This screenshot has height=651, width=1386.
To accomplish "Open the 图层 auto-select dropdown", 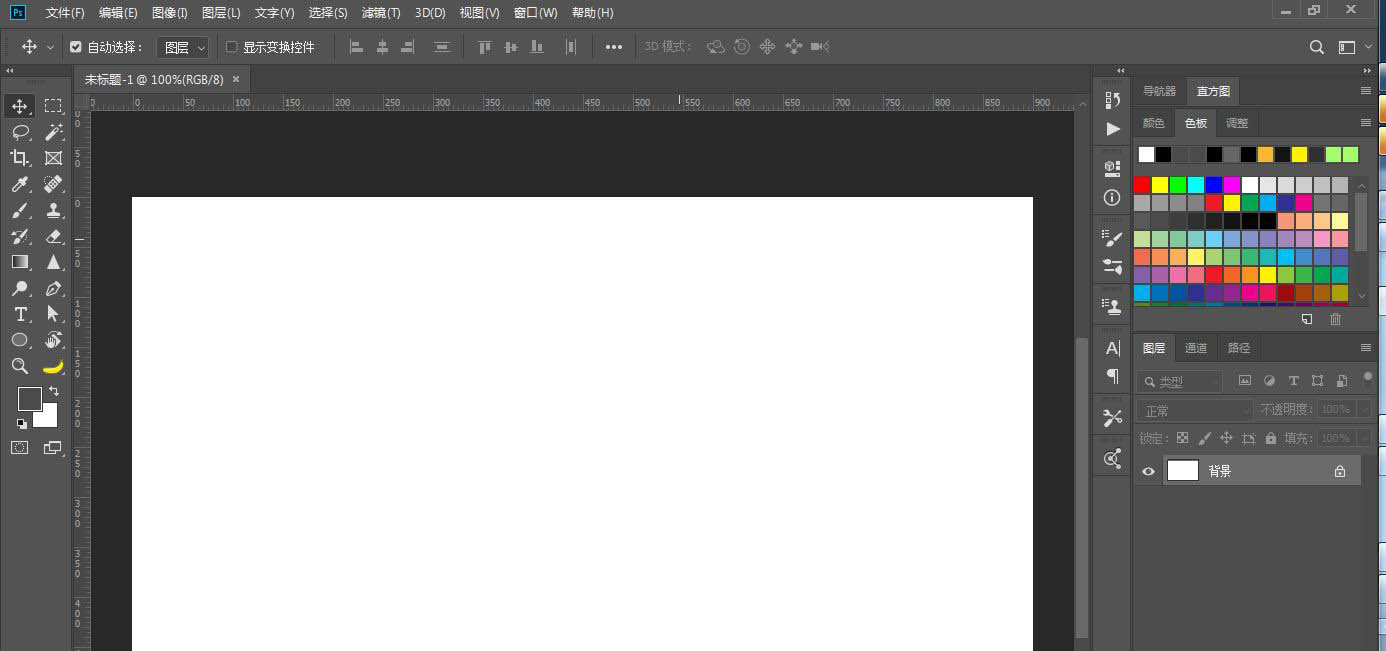I will [183, 47].
